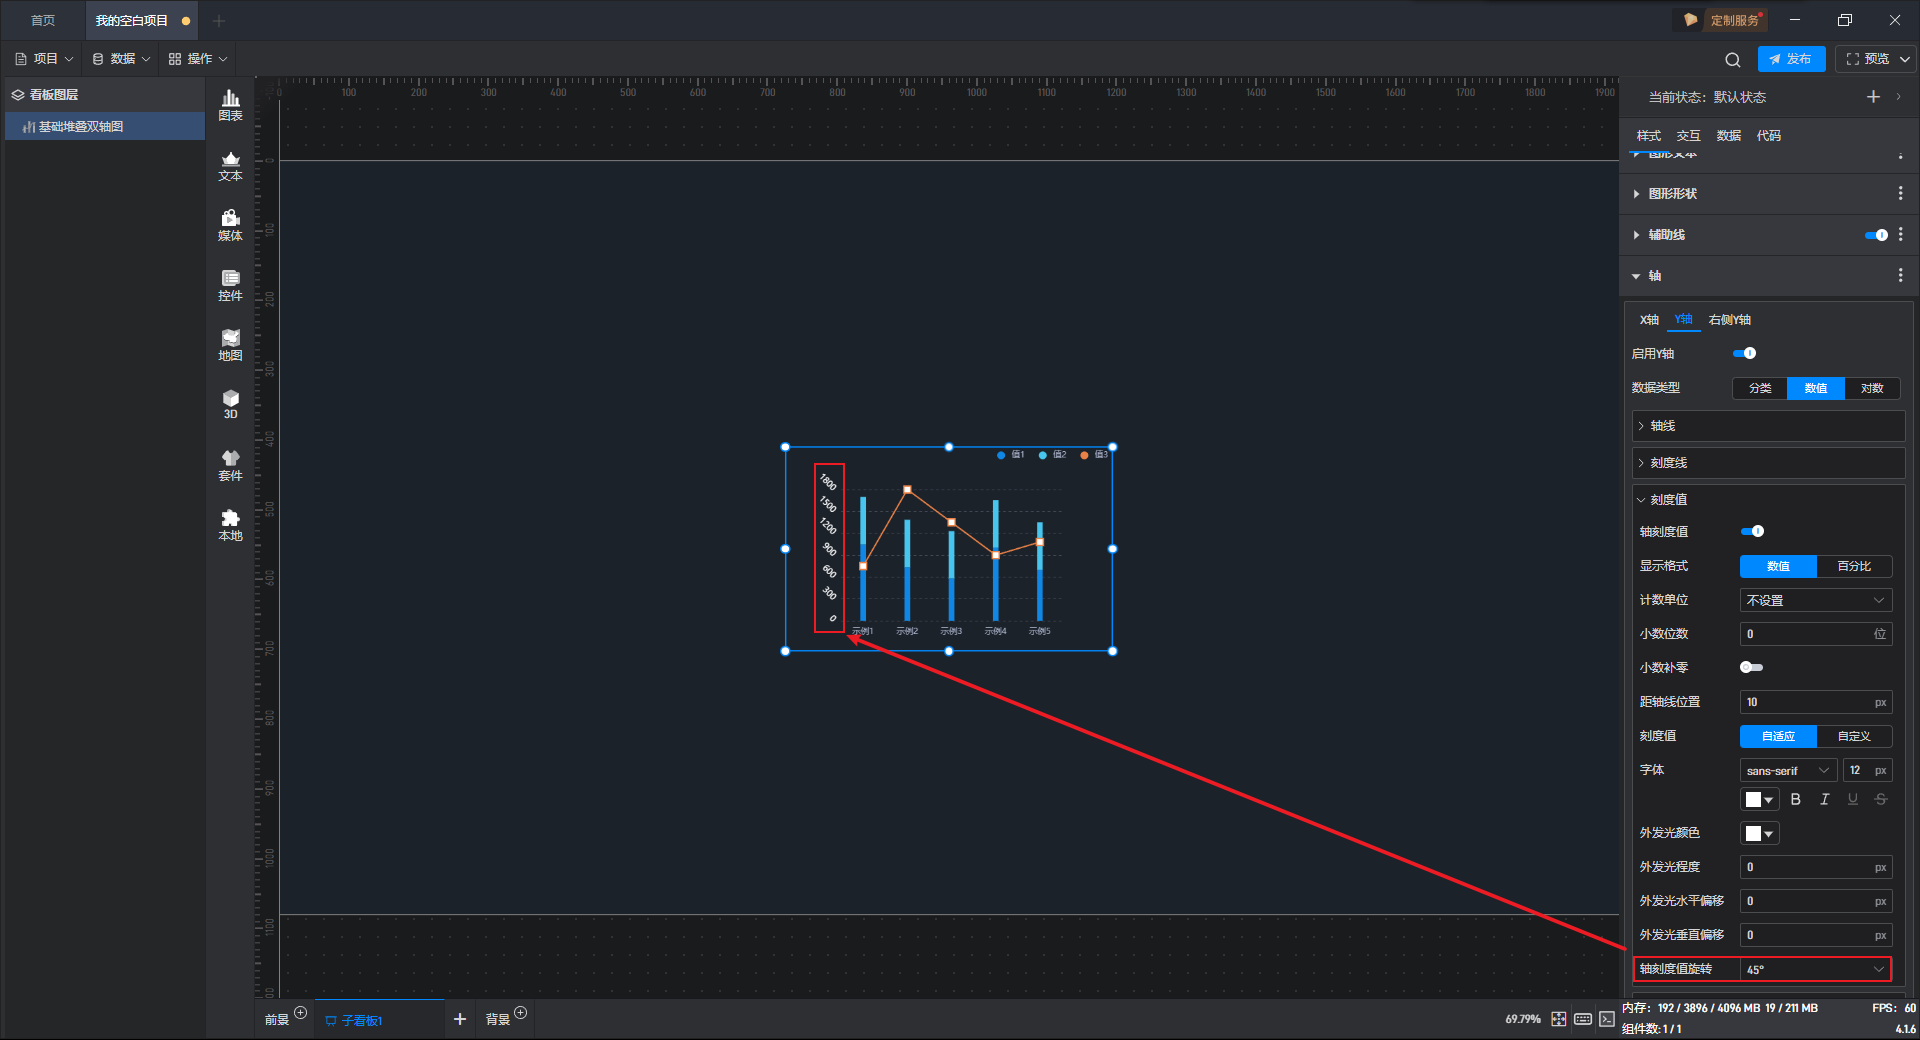
Task: Open the 本地 local components panel
Action: tap(230, 525)
